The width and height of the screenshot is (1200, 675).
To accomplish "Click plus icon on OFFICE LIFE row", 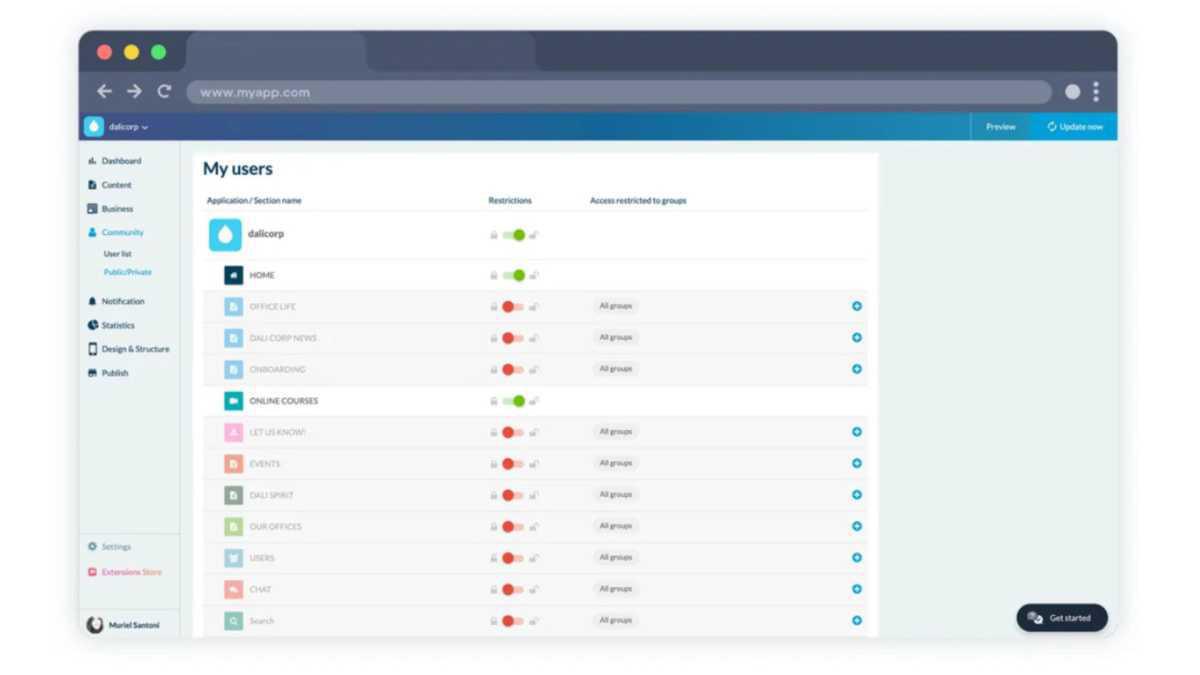I will click(857, 306).
